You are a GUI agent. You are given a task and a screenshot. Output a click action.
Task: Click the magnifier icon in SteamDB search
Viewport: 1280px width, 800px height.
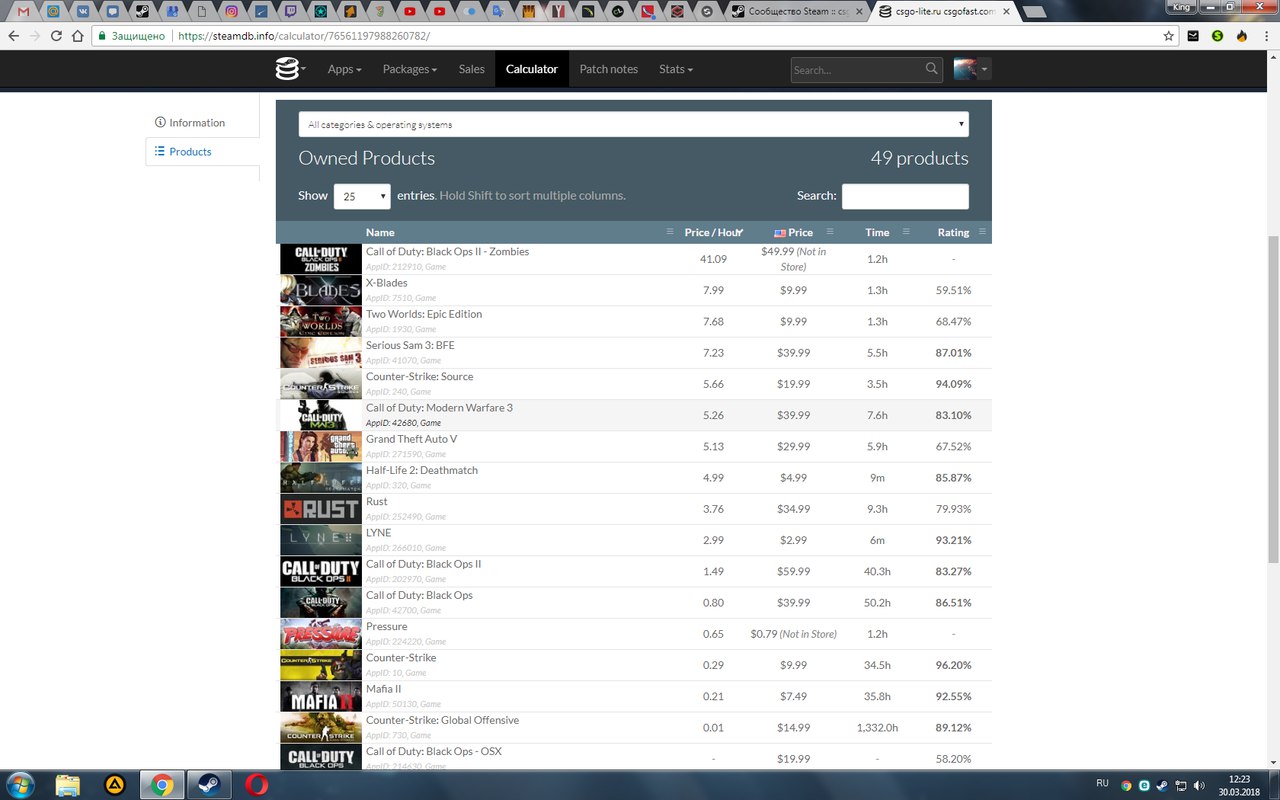click(x=932, y=69)
